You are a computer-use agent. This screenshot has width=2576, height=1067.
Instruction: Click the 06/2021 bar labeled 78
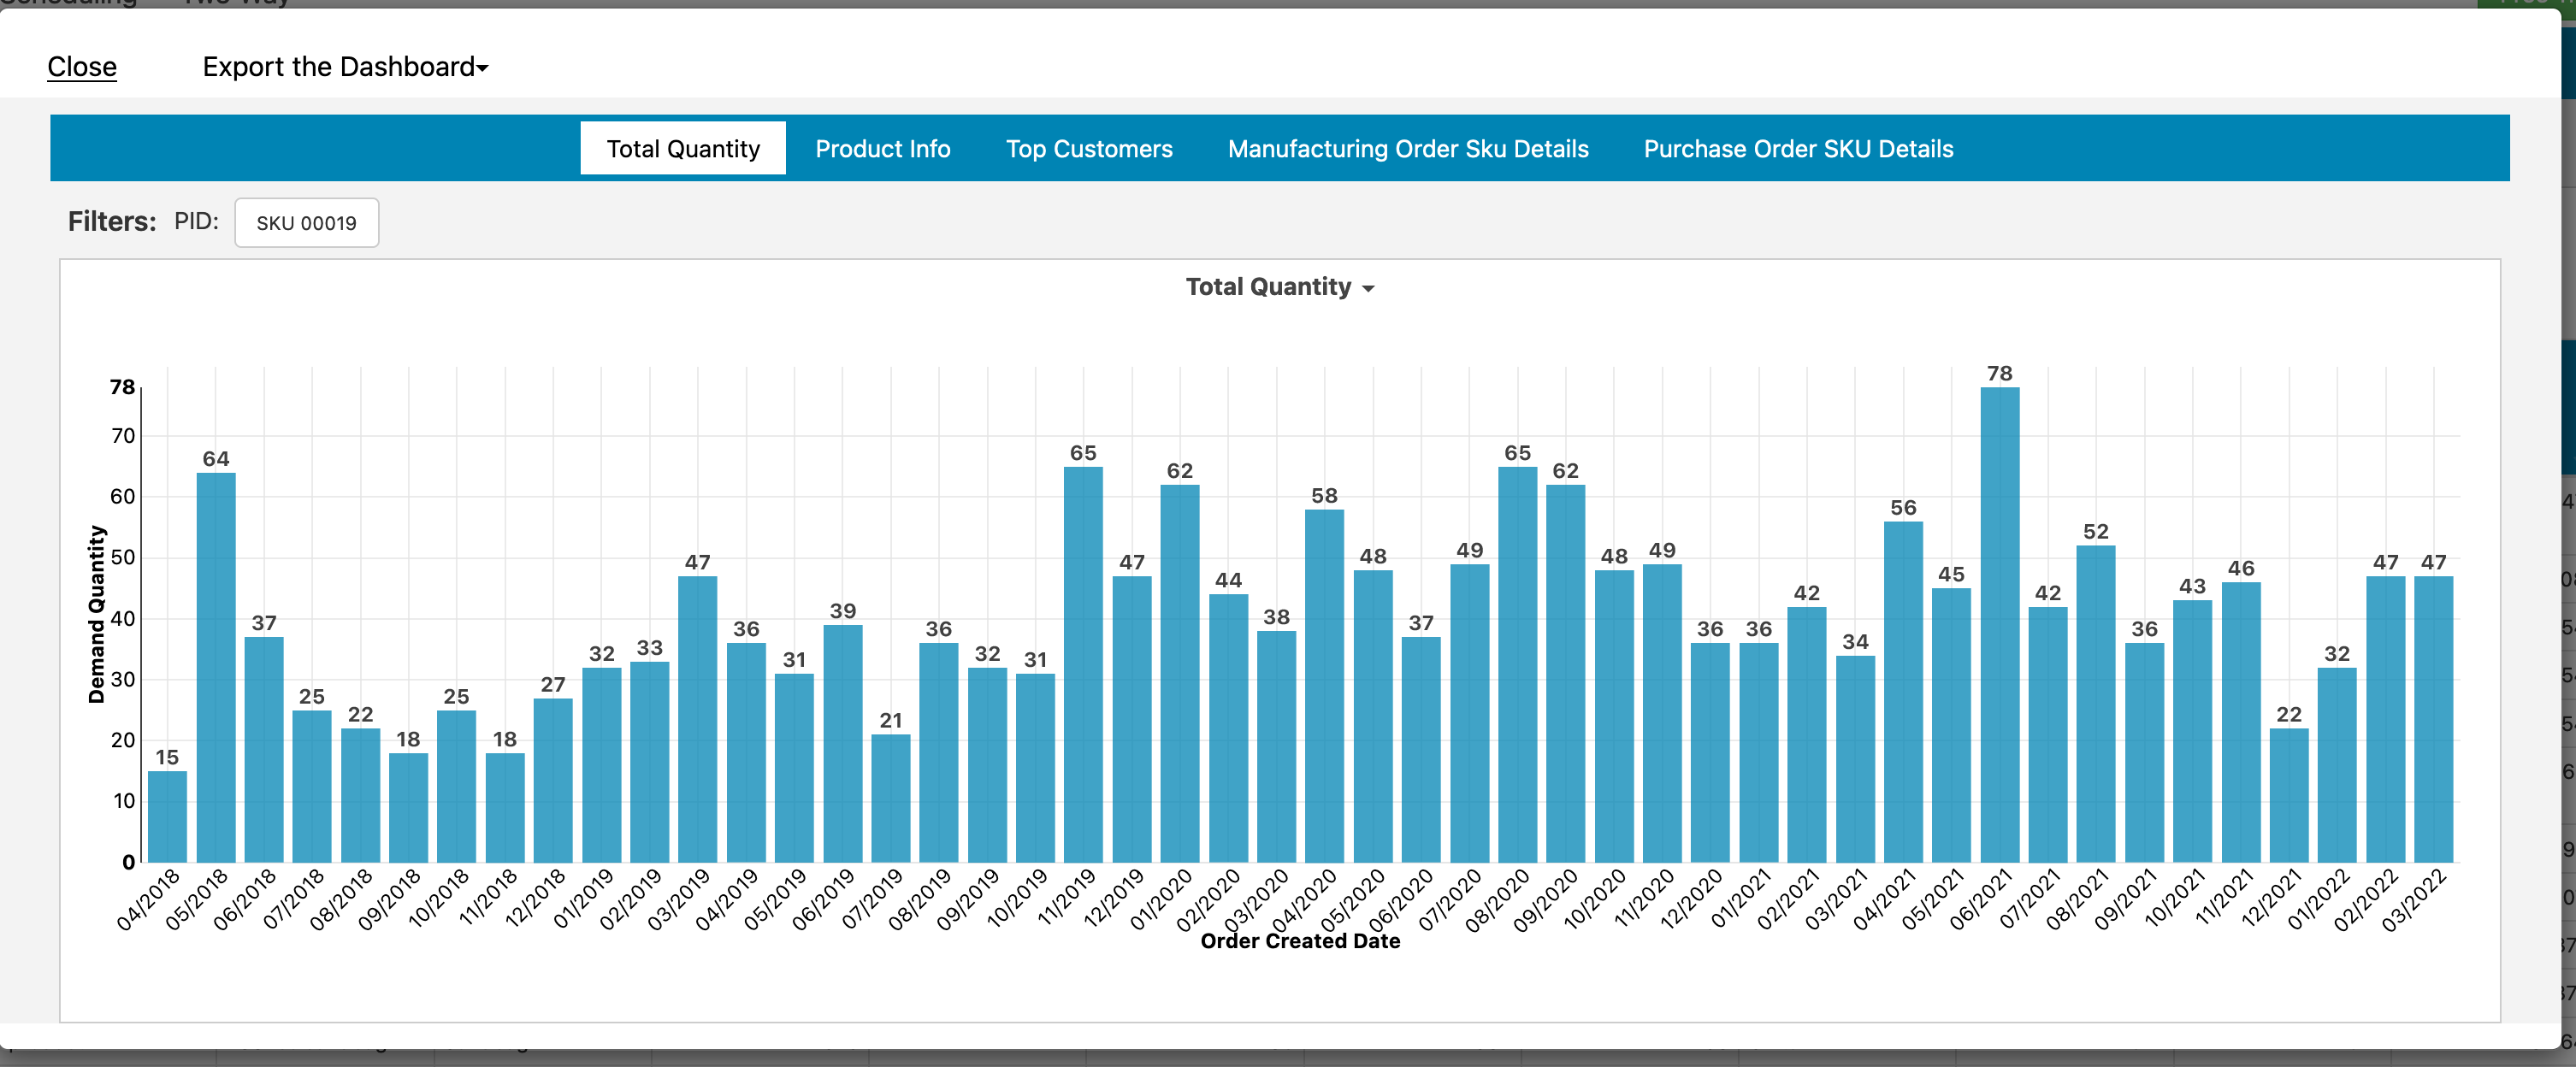pyautogui.click(x=1999, y=625)
